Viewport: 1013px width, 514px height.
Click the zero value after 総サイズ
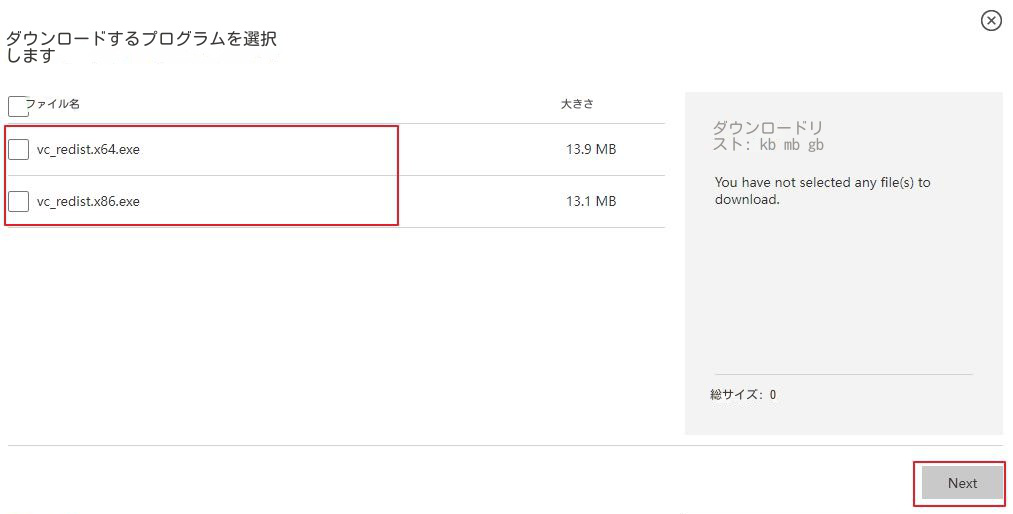[x=773, y=395]
